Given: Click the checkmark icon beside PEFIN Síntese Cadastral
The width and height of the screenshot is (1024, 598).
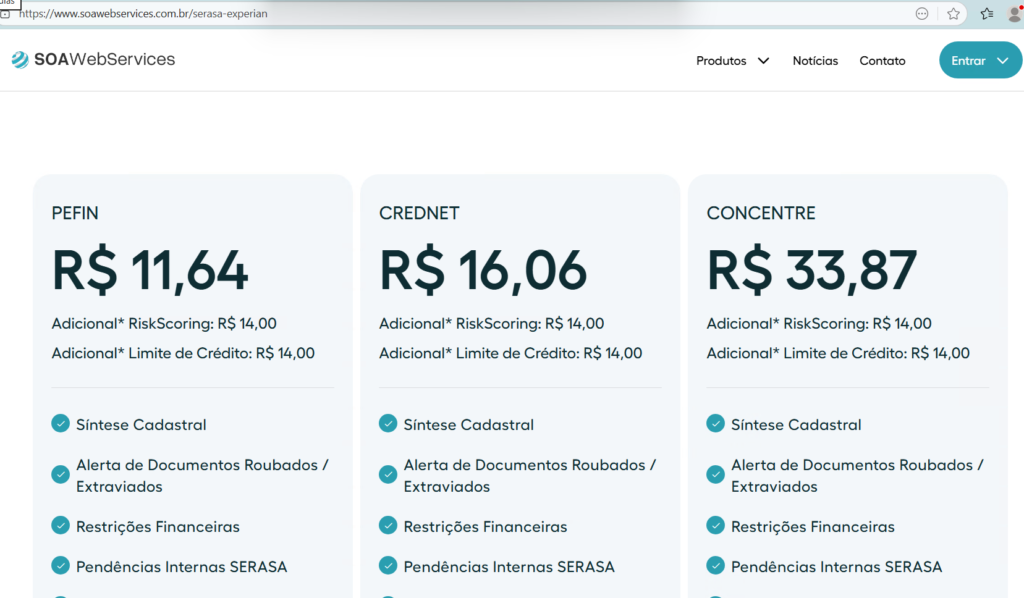Looking at the screenshot, I should tap(61, 424).
